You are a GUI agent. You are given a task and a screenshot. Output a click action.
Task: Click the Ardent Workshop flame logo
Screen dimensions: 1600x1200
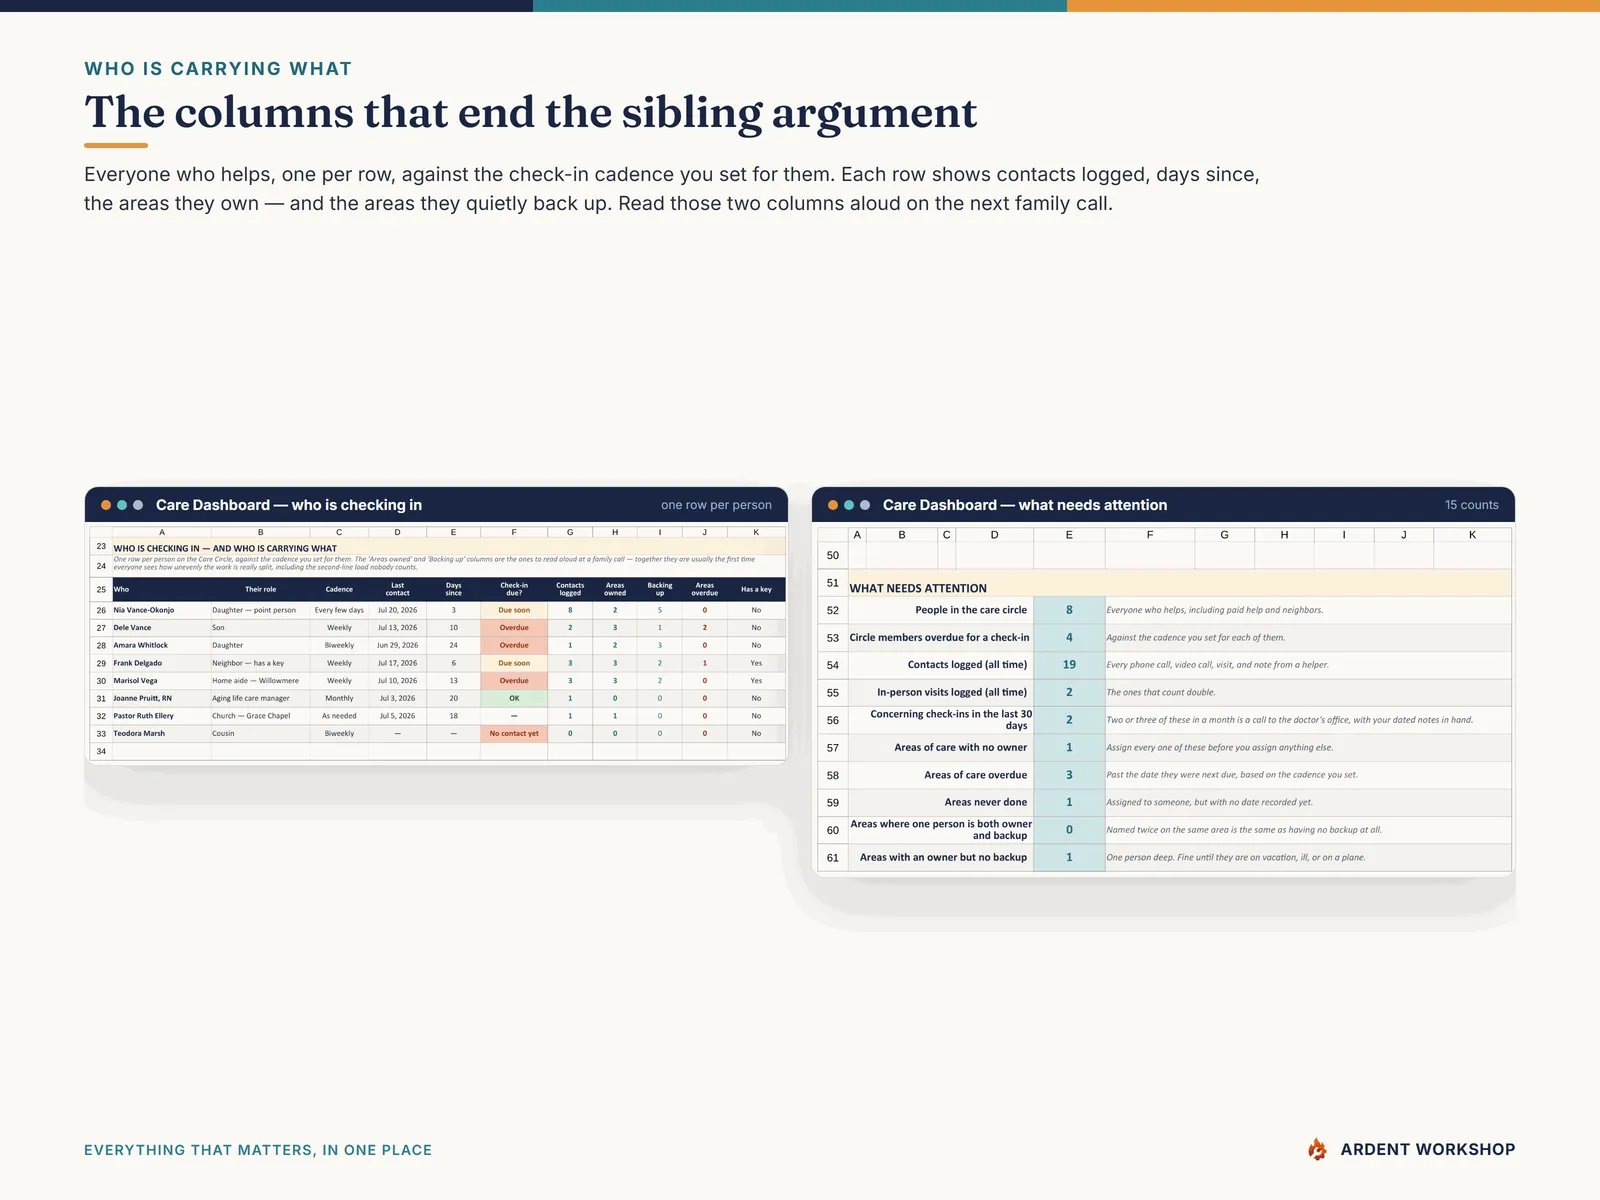coord(1318,1150)
